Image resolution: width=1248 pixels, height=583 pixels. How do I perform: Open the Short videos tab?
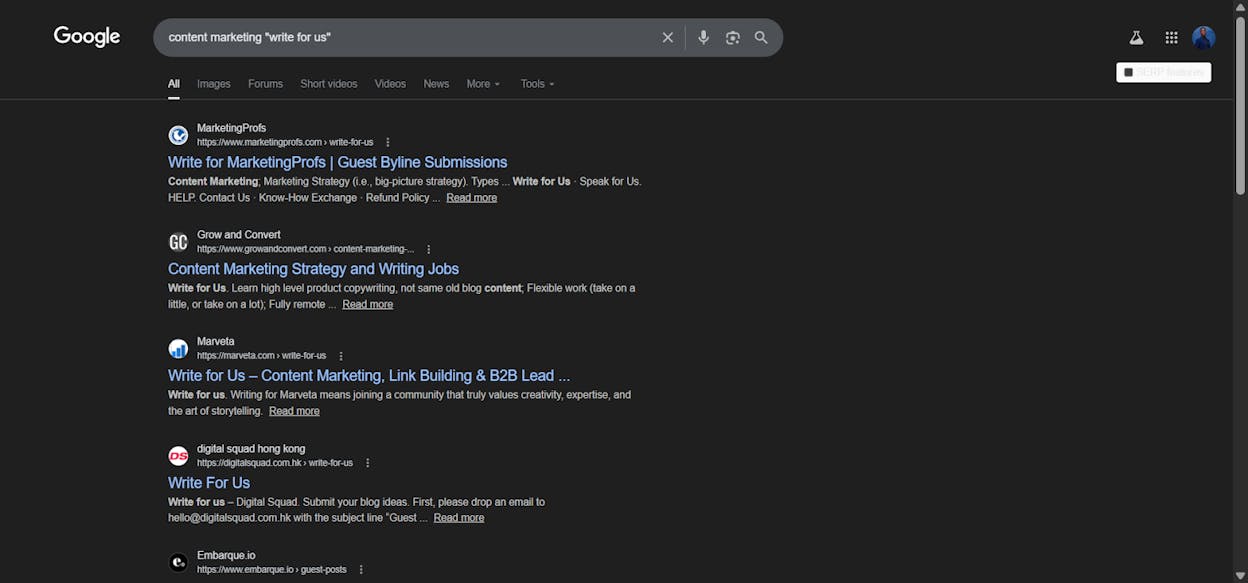pos(329,84)
